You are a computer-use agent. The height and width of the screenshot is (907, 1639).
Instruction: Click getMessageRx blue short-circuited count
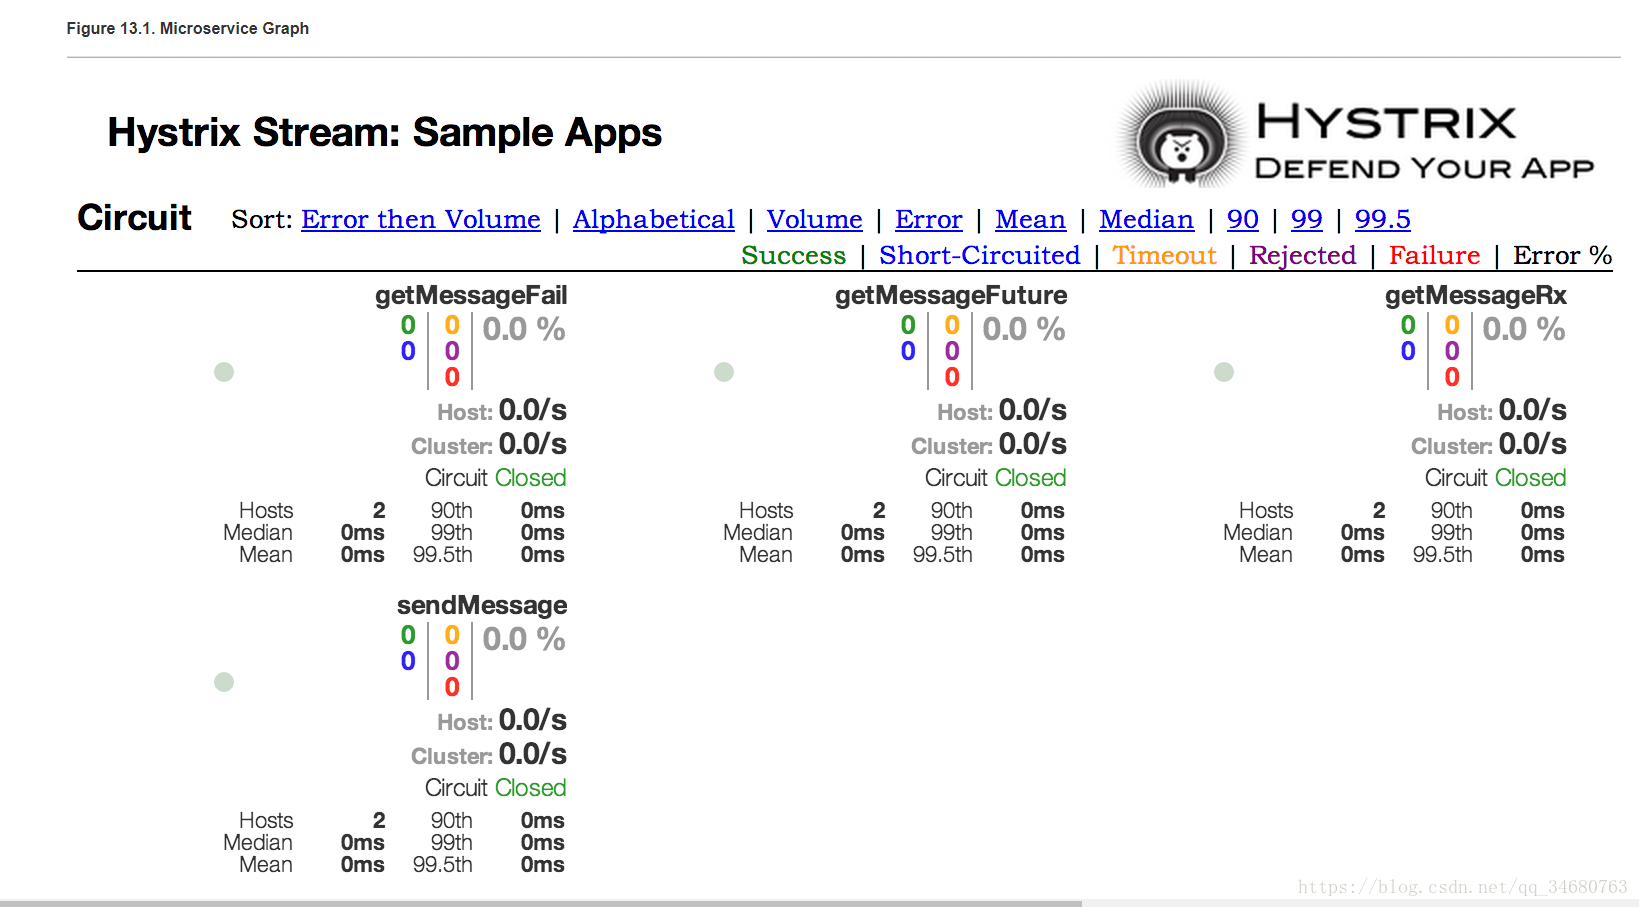[x=1408, y=351]
